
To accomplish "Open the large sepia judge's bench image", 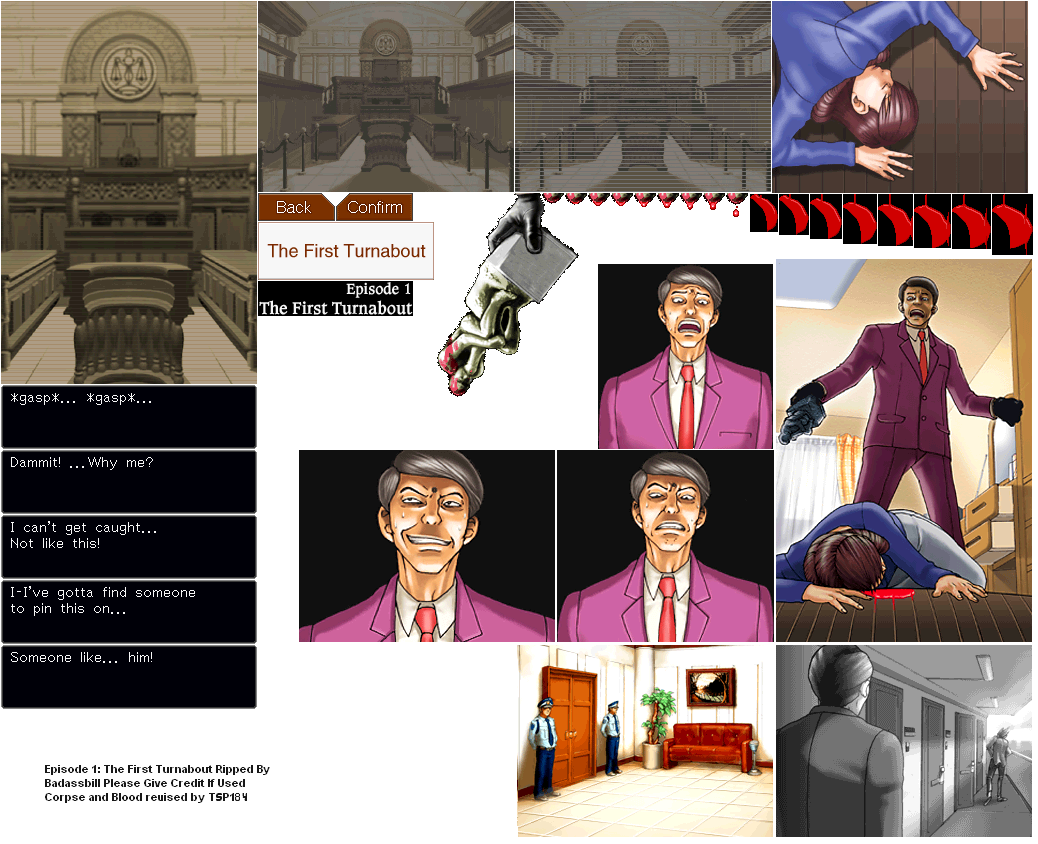I will tap(129, 192).
